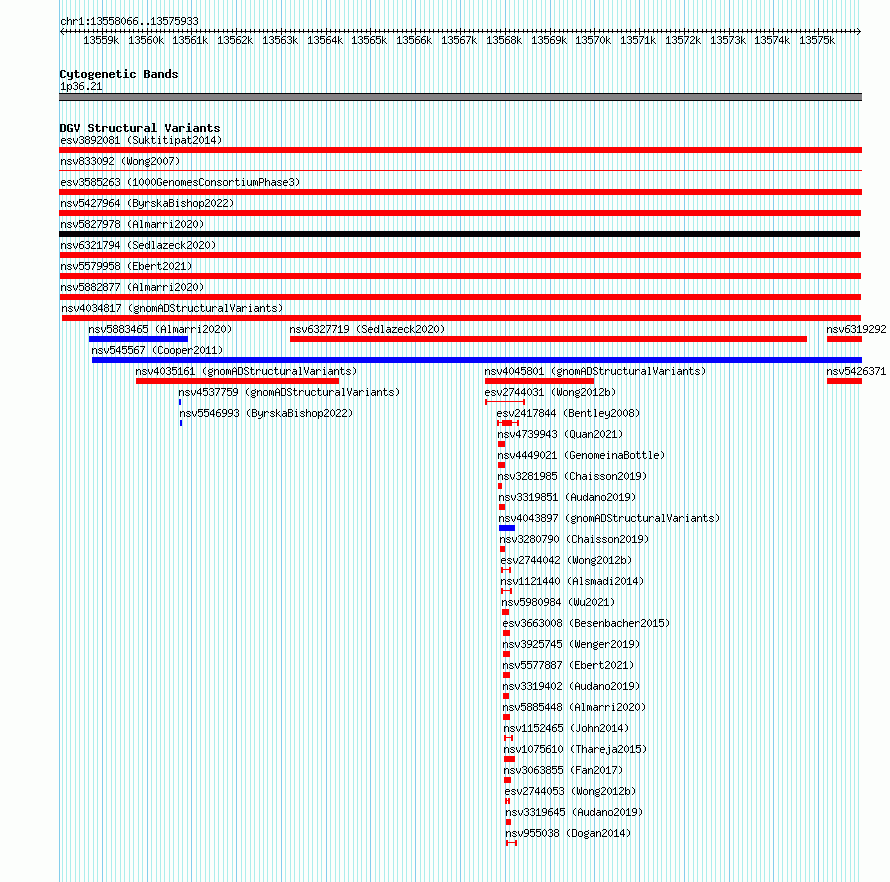Open nsv4045801 (gnomADStructuralVariants) label
Image resolution: width=890 pixels, height=882 pixels.
595,371
